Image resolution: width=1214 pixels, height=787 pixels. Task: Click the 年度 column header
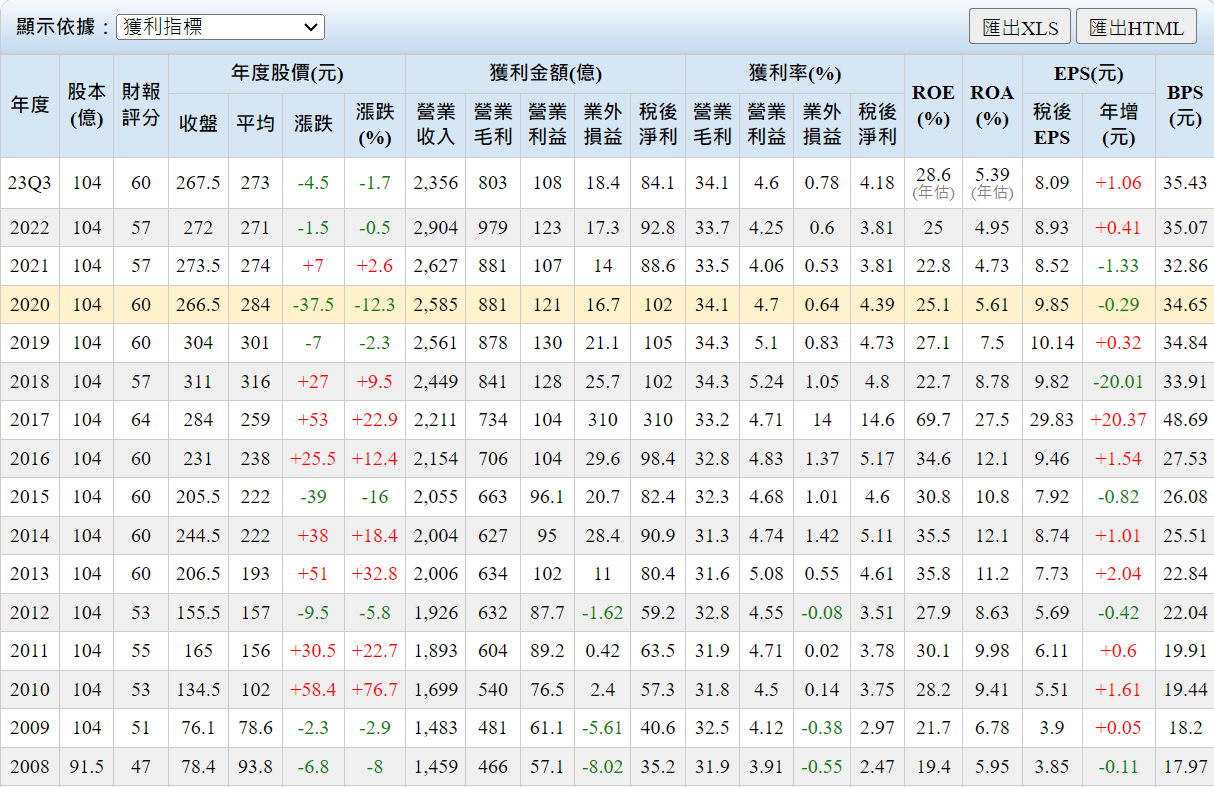coord(30,105)
